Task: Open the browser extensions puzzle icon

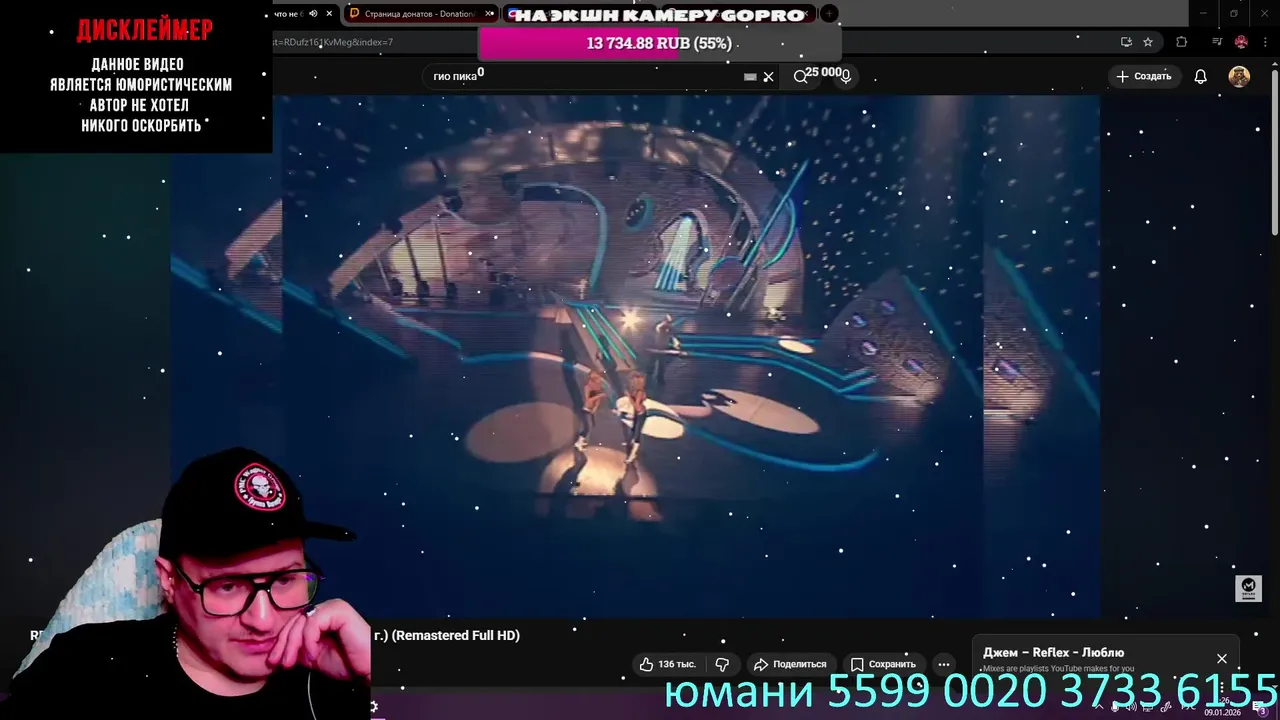Action: (x=1181, y=42)
